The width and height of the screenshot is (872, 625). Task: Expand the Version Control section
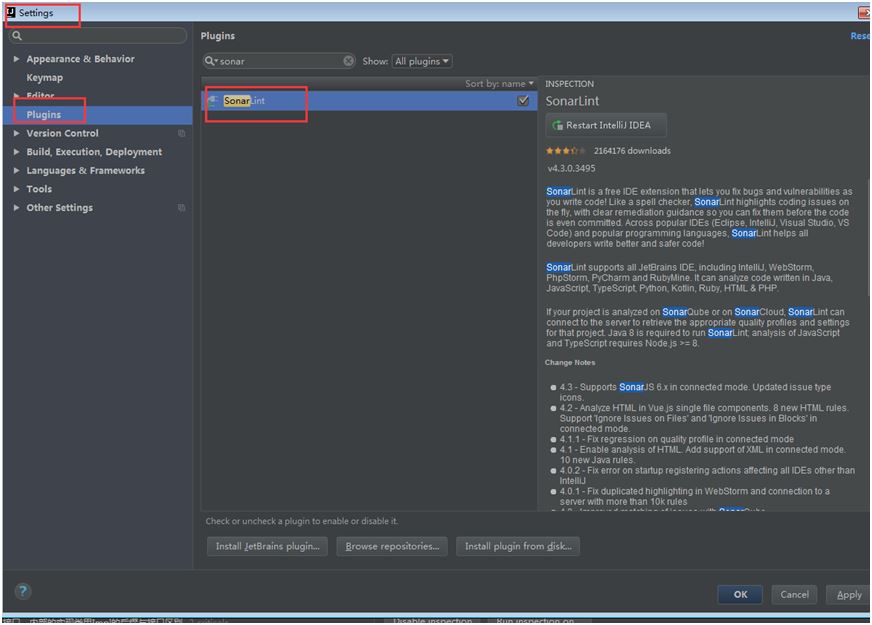(x=16, y=133)
